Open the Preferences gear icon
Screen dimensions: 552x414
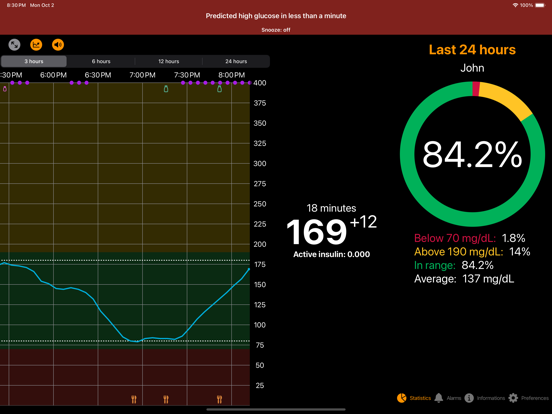513,398
